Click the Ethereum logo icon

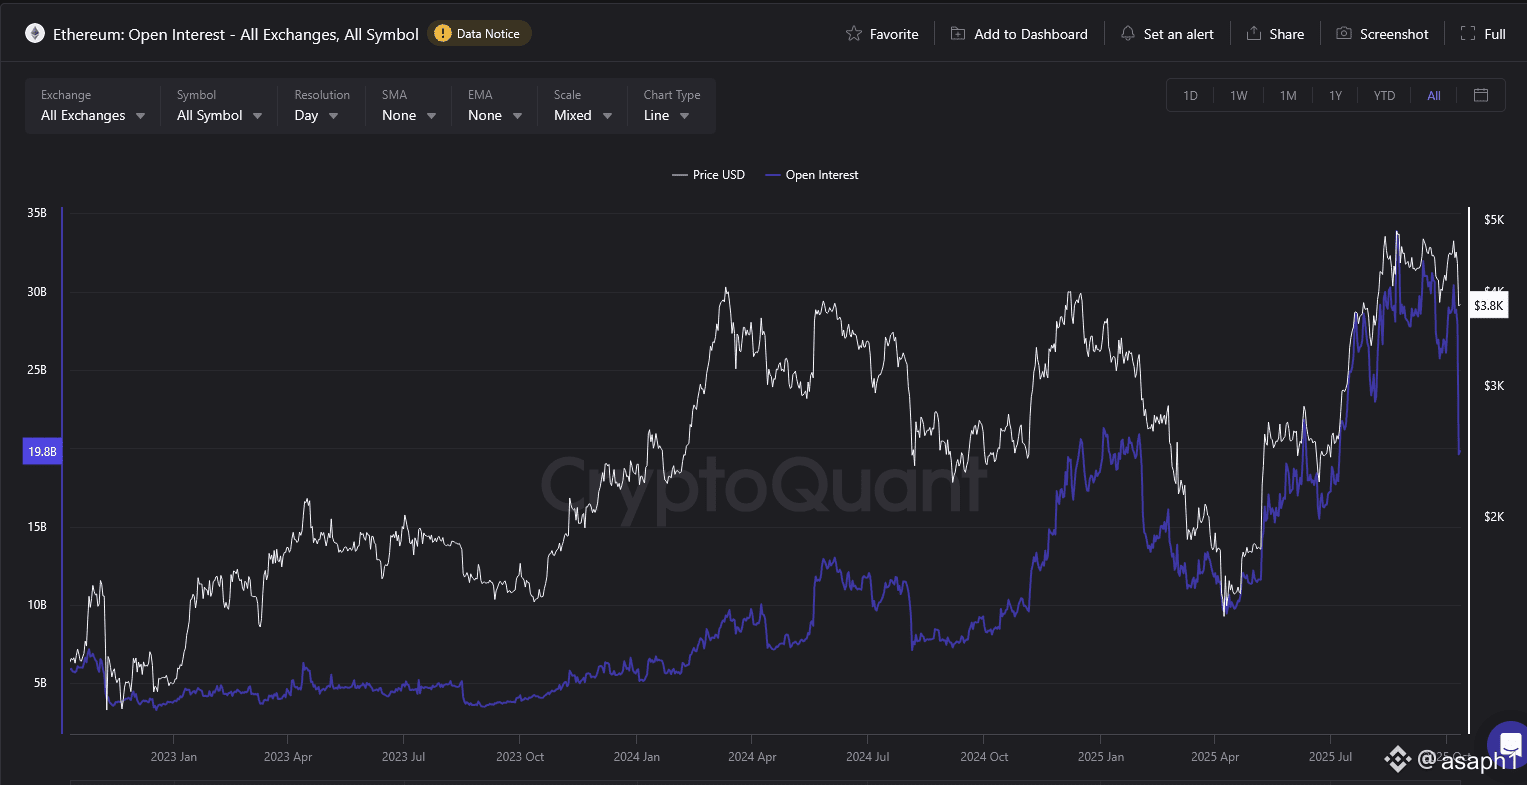tap(35, 34)
